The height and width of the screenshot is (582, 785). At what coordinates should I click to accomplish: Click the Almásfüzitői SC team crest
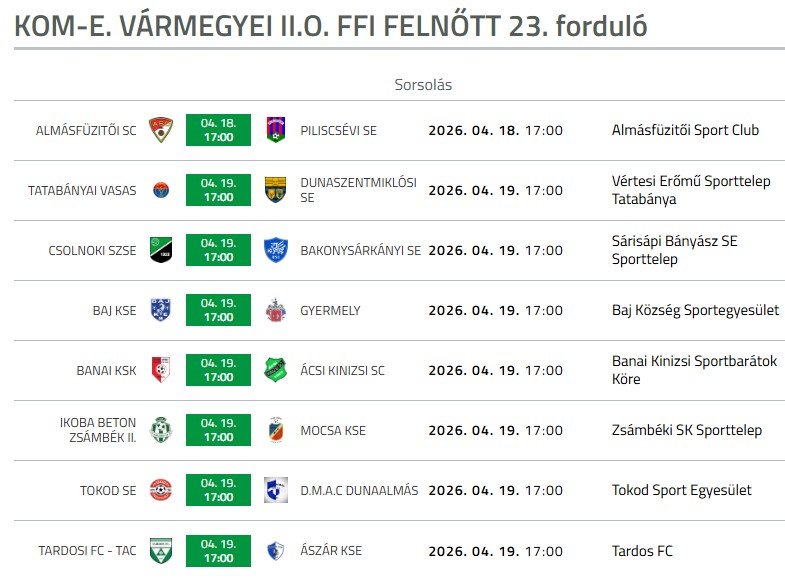tap(160, 130)
